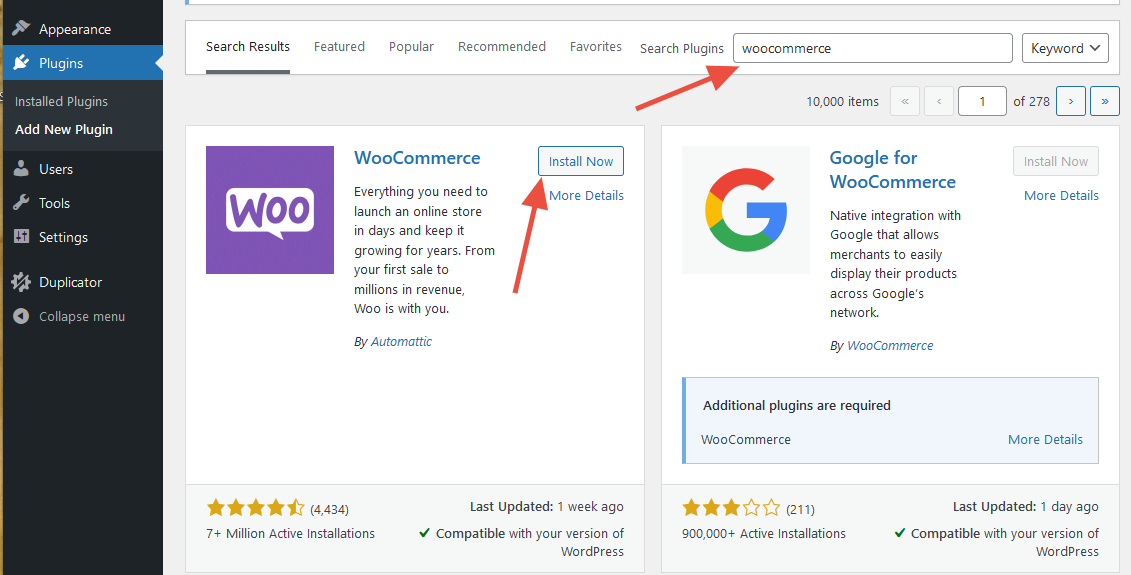Click the Collapse menu arrow icon
Image resolution: width=1131 pixels, height=575 pixels.
pyautogui.click(x=21, y=316)
